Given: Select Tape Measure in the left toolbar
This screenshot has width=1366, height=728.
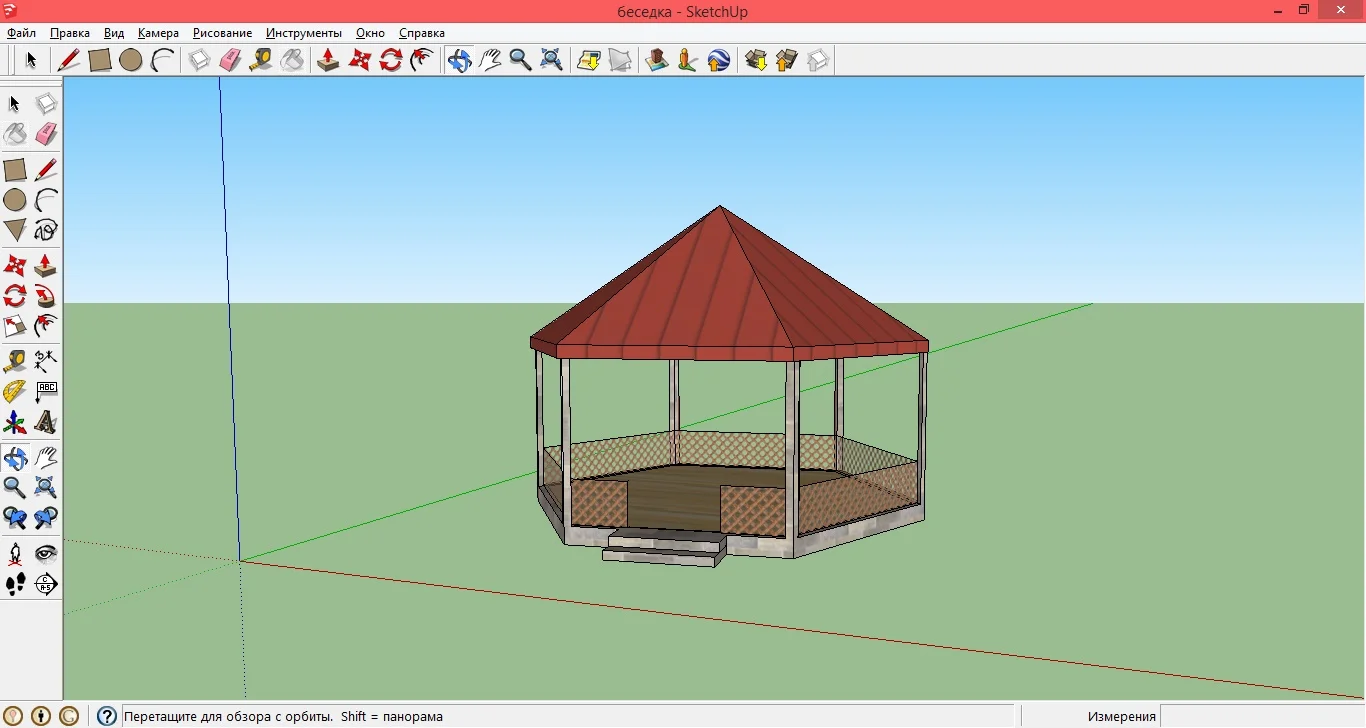Looking at the screenshot, I should (x=15, y=361).
